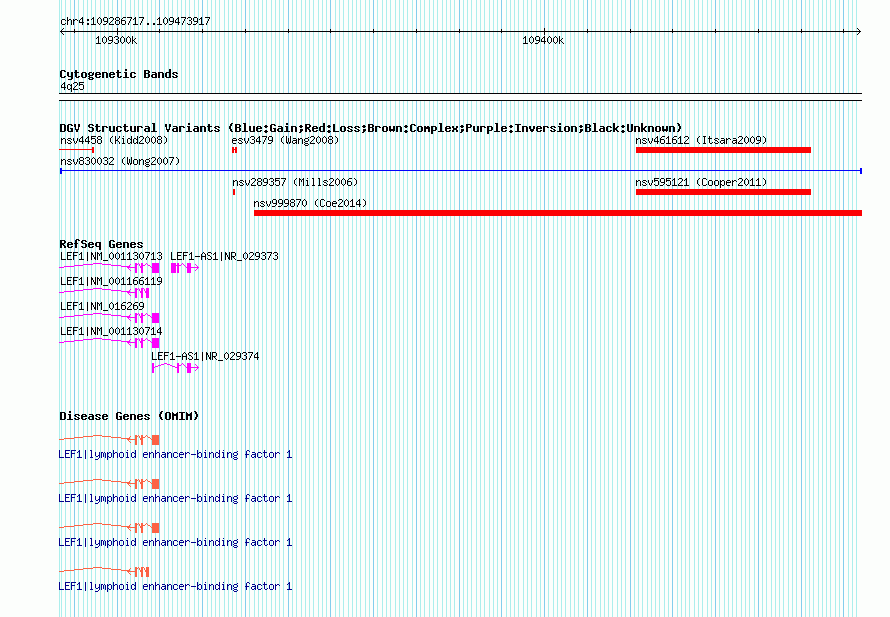Screen dimensions: 890x617
Task: Click the third OMIM LEF1 orange gene glyph
Action: 110,527
